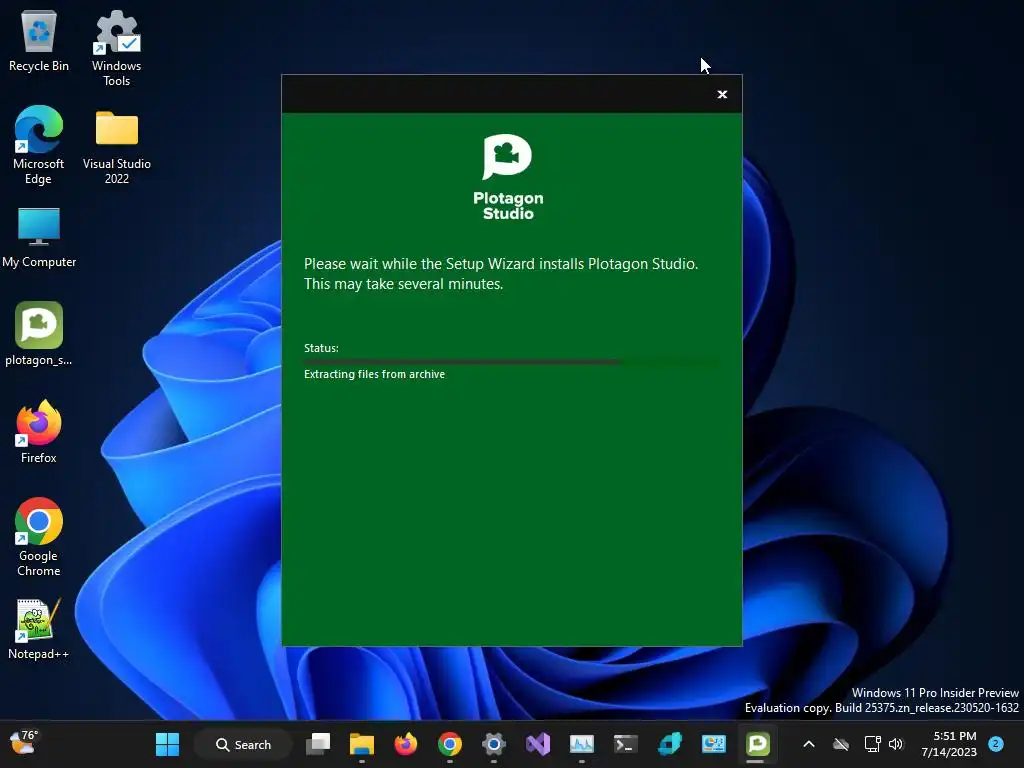
Task: Open Firefox from the taskbar
Action: click(406, 744)
